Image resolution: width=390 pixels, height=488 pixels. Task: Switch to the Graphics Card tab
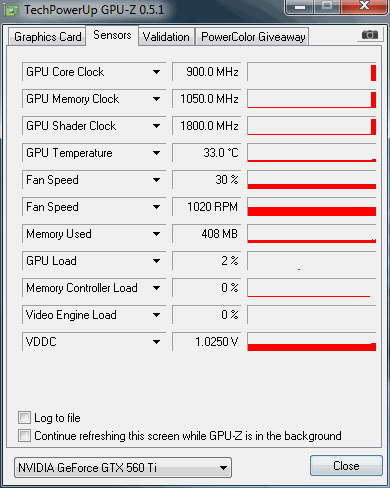coord(47,37)
